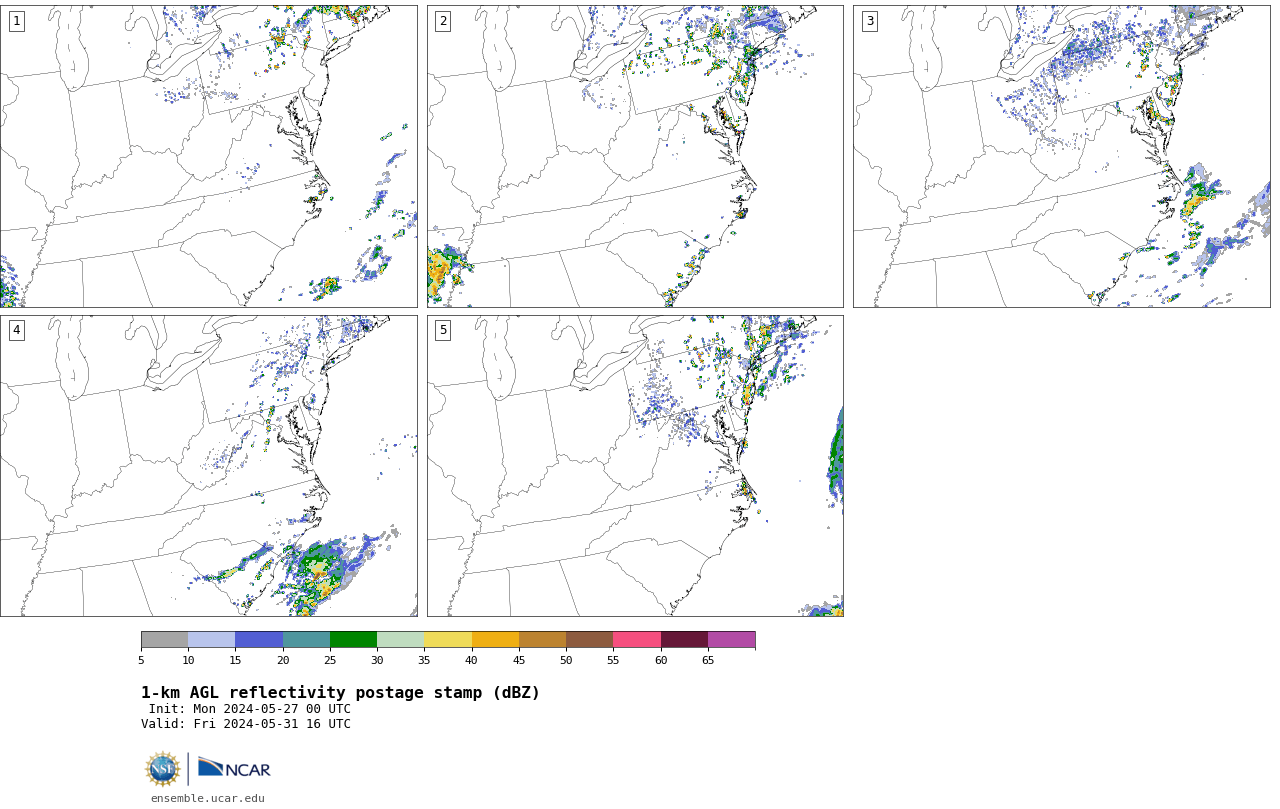Click the orange 40-45 dBZ swatch
Screen dimensions: 1280x809
[495, 640]
